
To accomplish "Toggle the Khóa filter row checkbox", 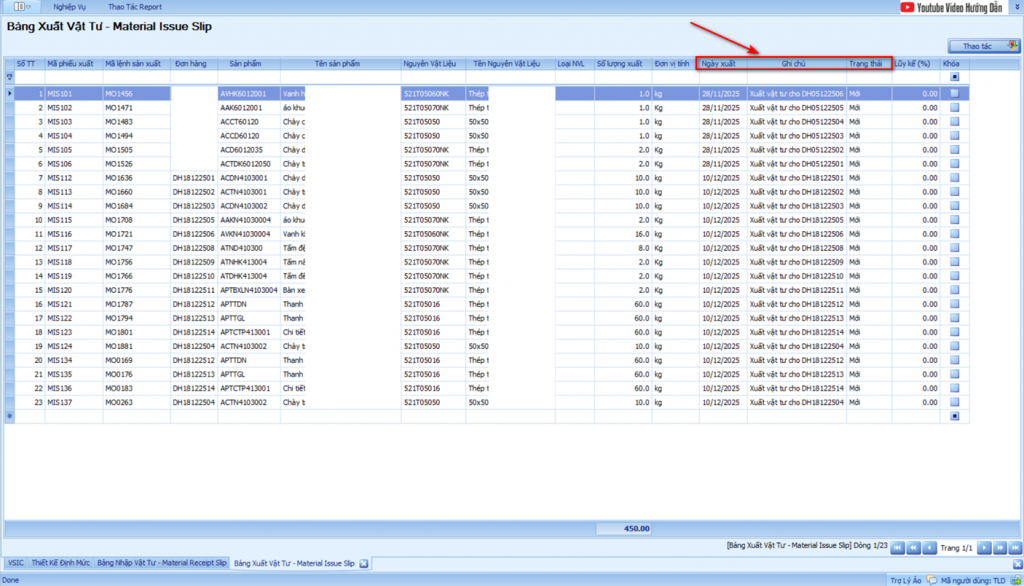I will click(954, 76).
